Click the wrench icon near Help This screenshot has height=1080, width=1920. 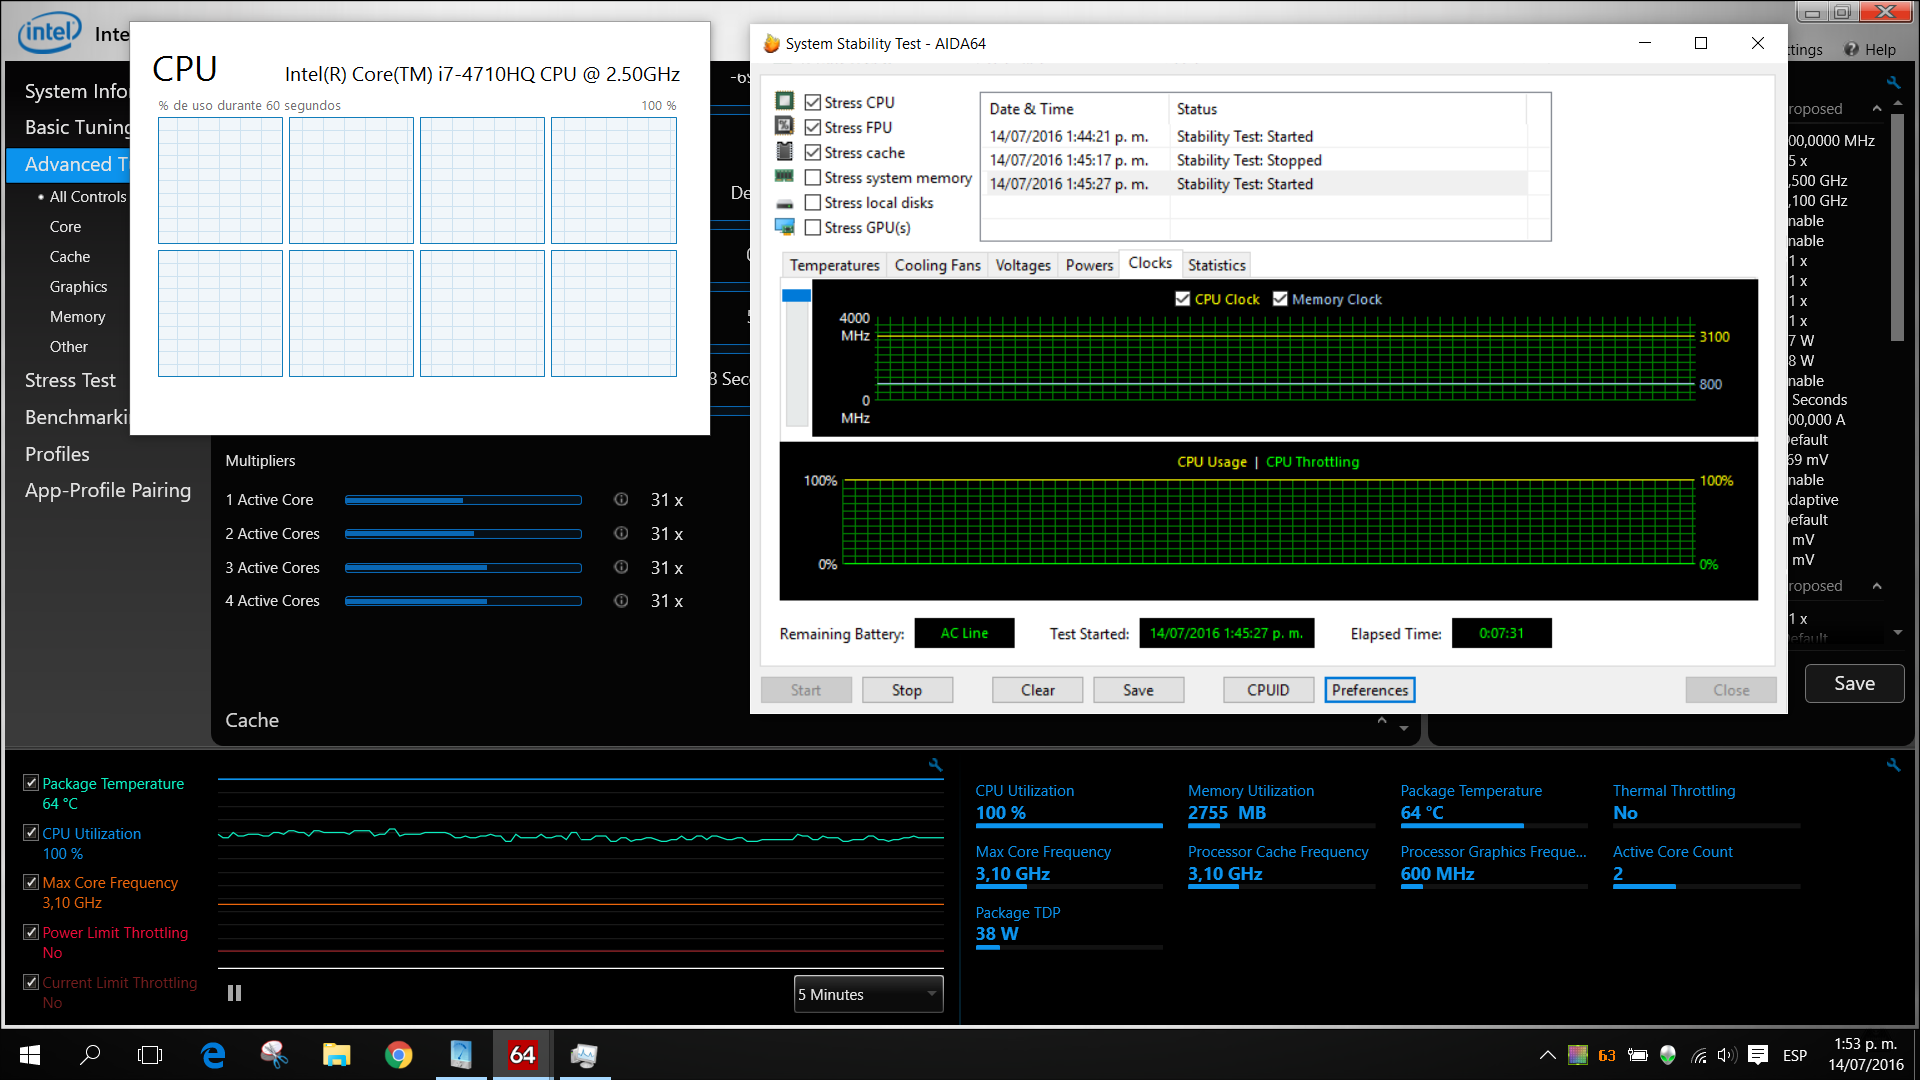(x=1894, y=82)
